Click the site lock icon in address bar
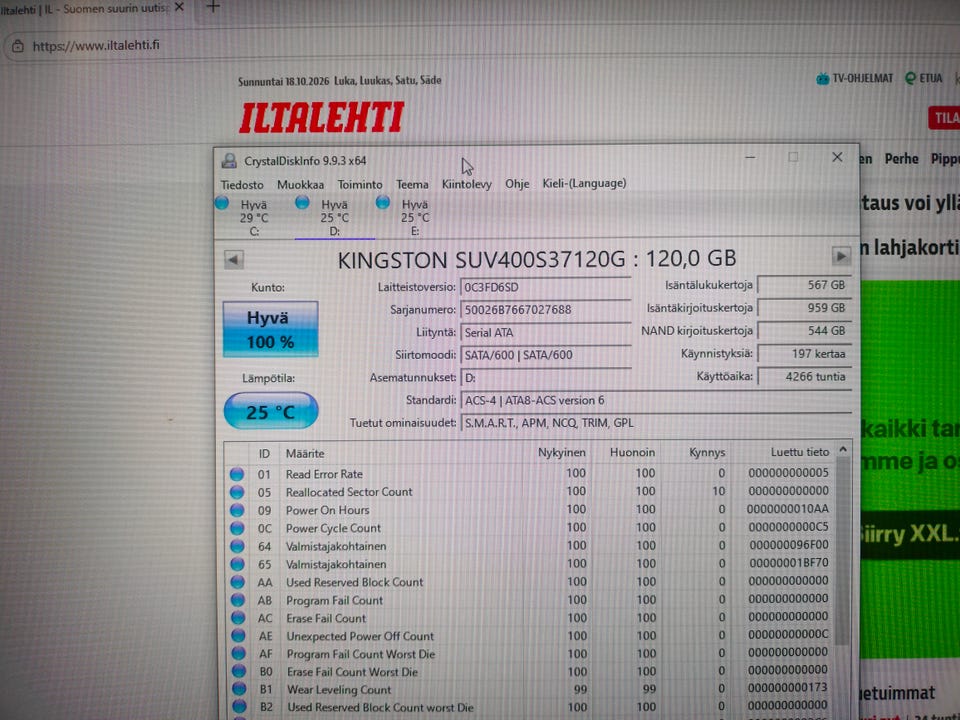Screen dimensions: 960x720 click(x=18, y=46)
